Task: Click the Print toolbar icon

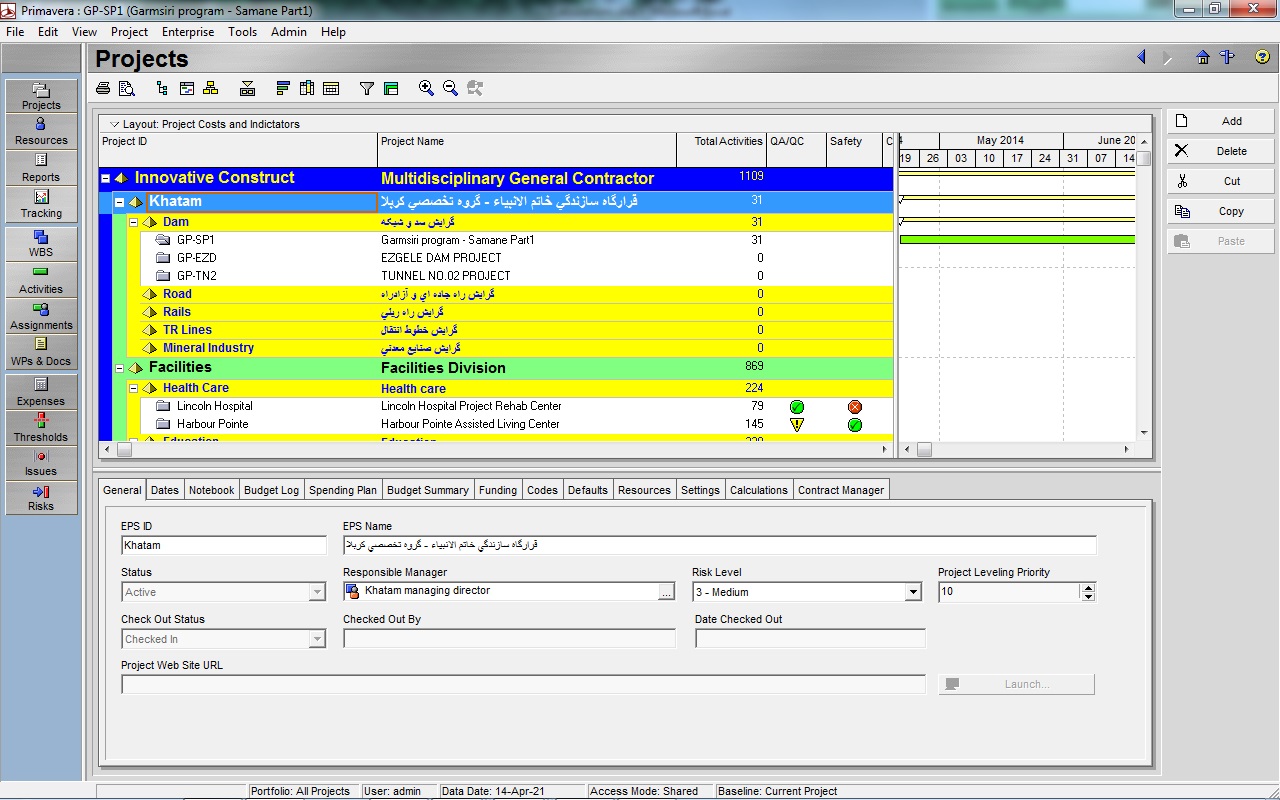Action: (103, 88)
